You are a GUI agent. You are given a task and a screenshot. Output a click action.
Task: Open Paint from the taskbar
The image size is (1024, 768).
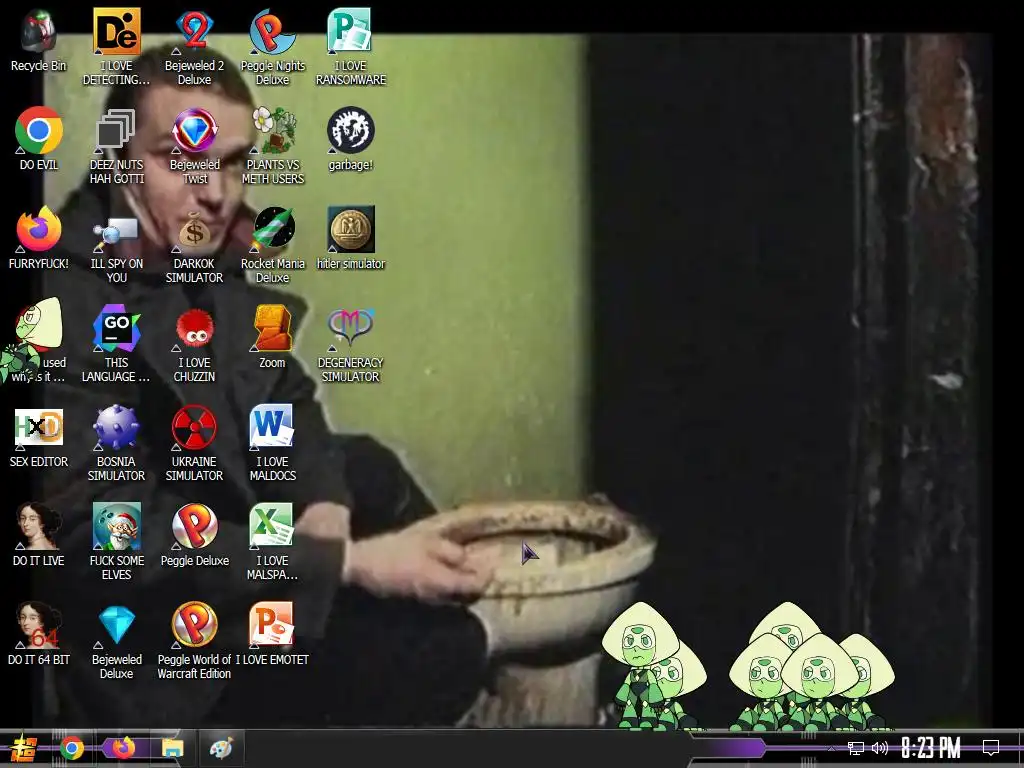[x=221, y=748]
